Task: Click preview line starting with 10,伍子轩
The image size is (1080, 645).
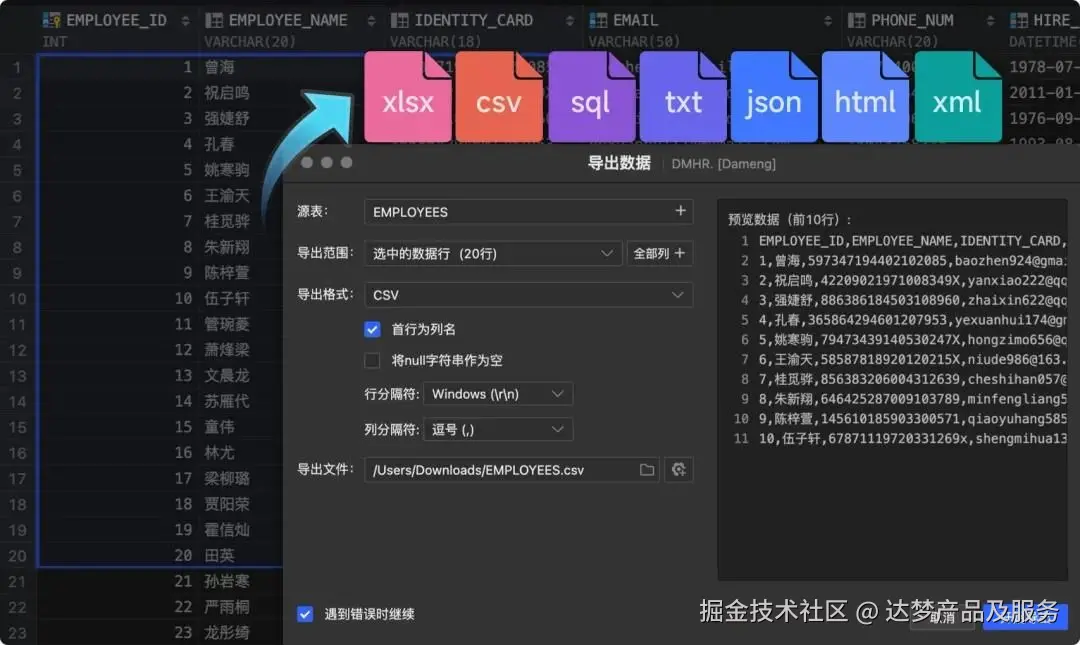Action: [x=913, y=439]
